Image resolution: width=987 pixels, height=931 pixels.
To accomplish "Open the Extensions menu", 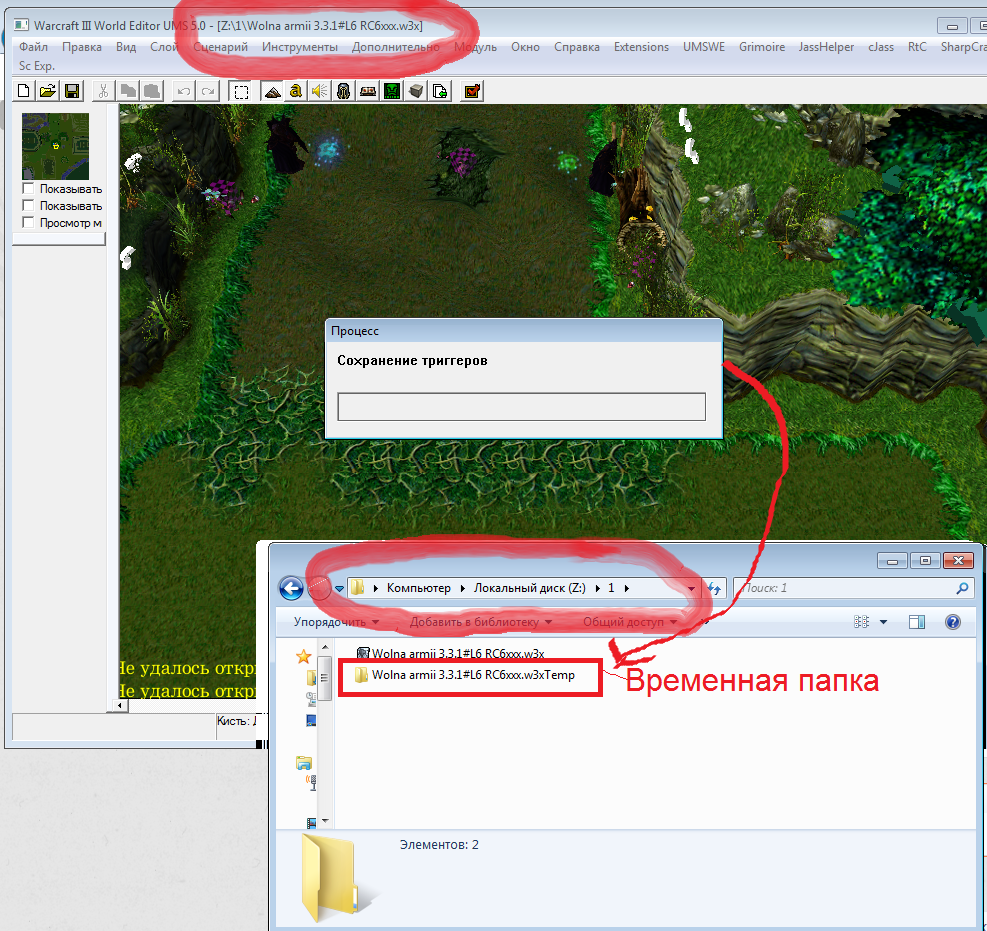I will tap(641, 47).
